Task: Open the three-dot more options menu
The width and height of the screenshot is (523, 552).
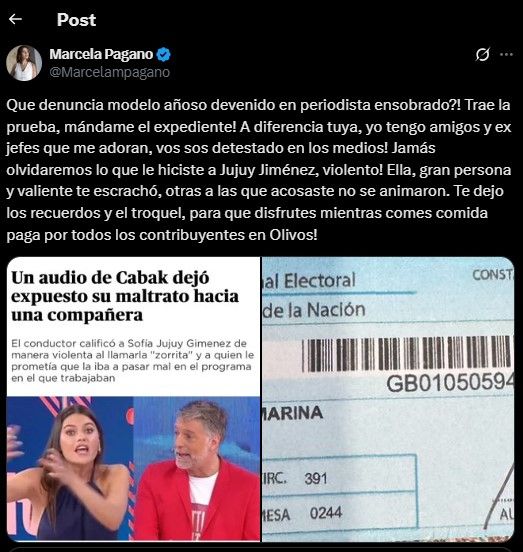Action: pyautogui.click(x=506, y=54)
